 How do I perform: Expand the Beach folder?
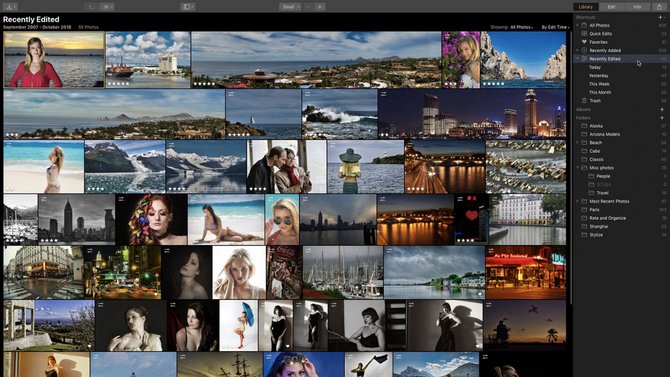578,142
